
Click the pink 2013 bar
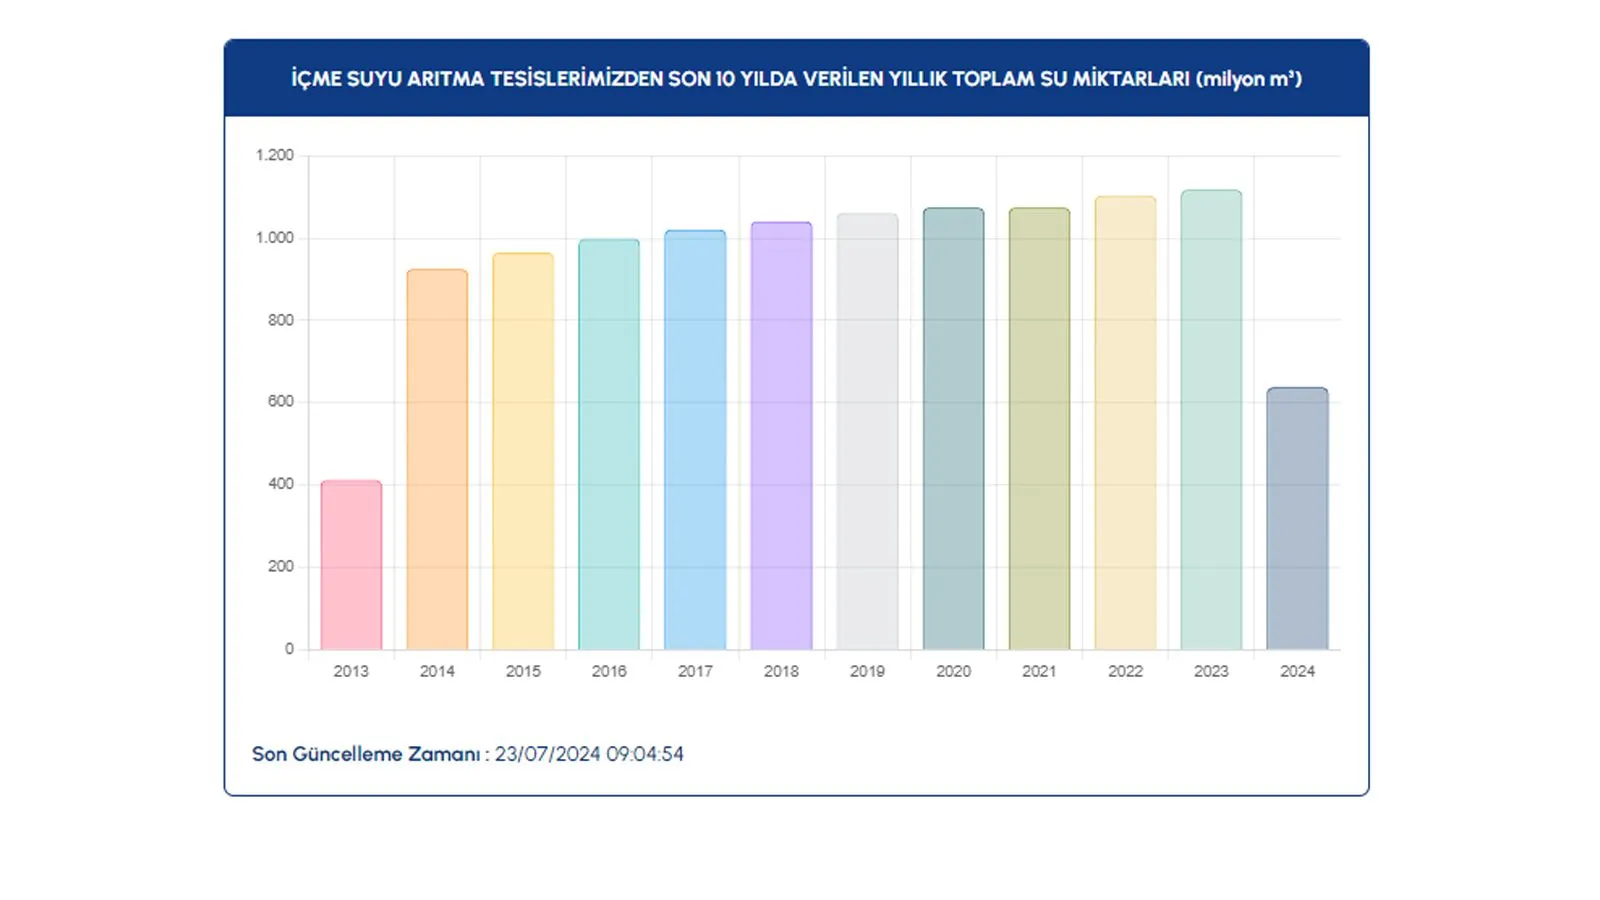click(351, 565)
